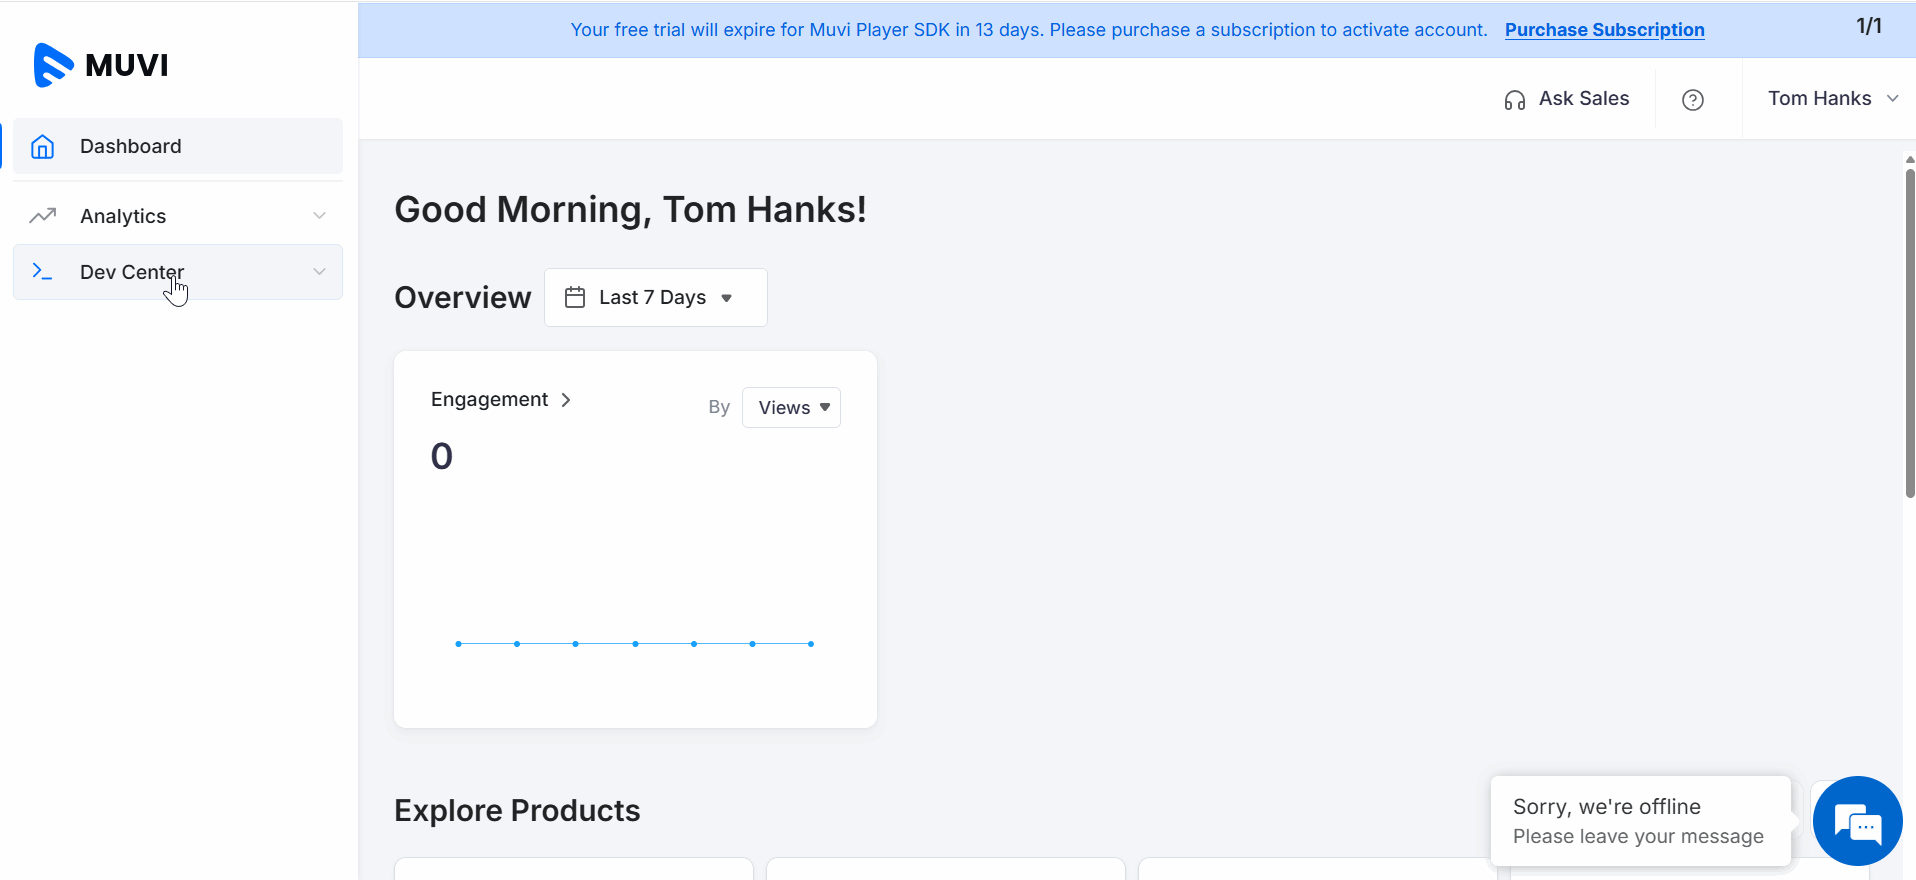The image size is (1916, 880).
Task: Click the Muvi logo
Action: pos(100,65)
